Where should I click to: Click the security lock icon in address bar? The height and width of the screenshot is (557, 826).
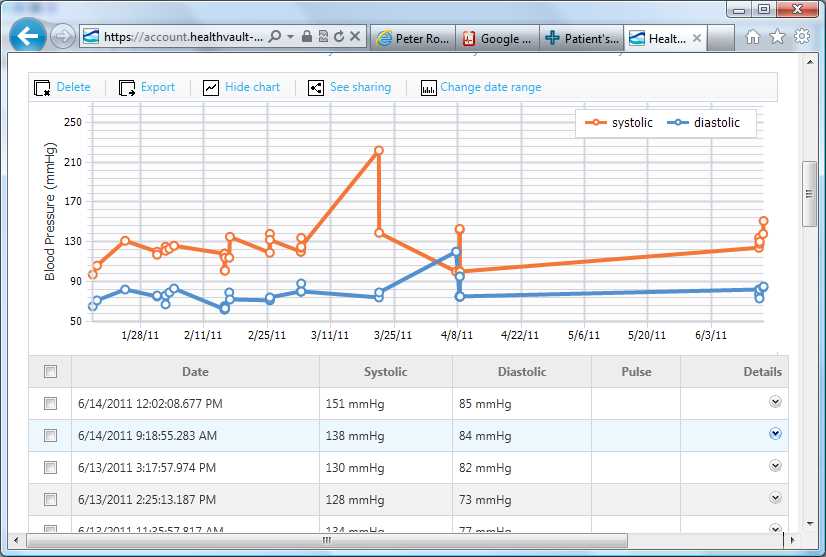(x=307, y=36)
